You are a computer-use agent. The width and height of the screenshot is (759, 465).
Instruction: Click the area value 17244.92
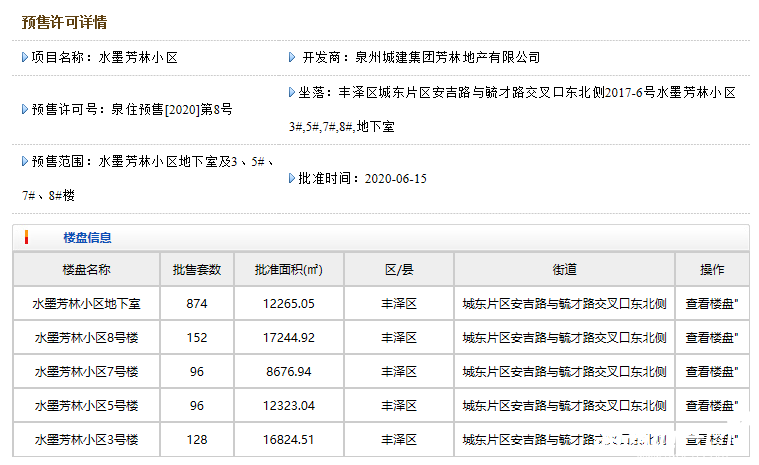[288, 338]
